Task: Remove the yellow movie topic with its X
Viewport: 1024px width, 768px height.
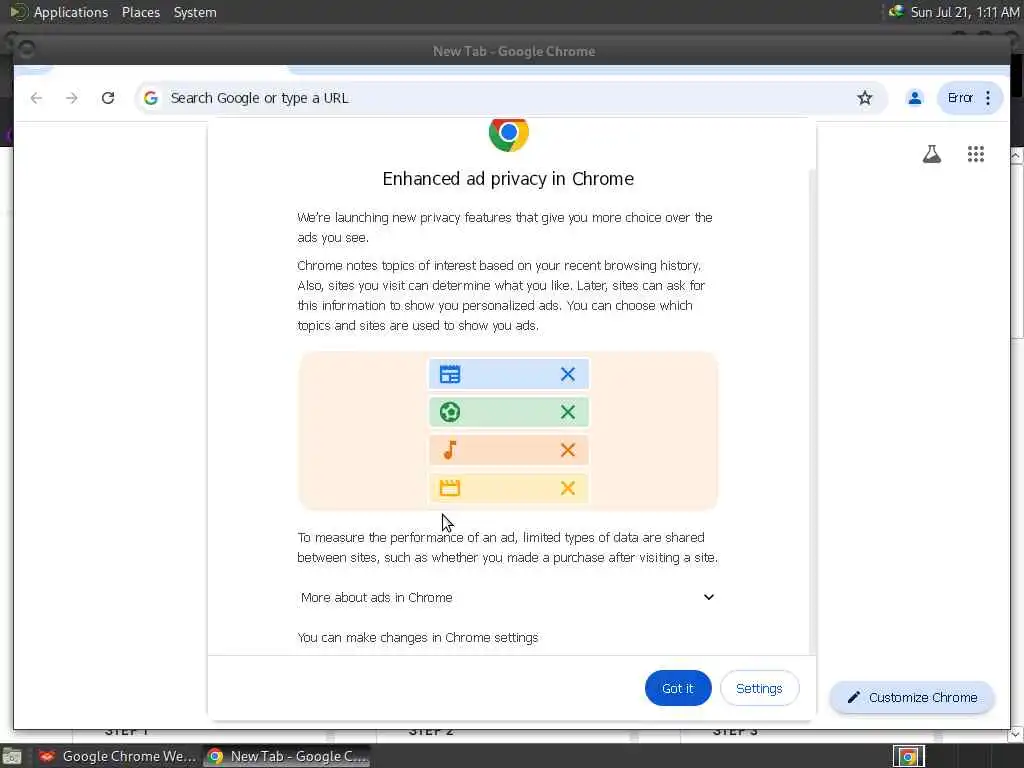Action: (x=568, y=488)
